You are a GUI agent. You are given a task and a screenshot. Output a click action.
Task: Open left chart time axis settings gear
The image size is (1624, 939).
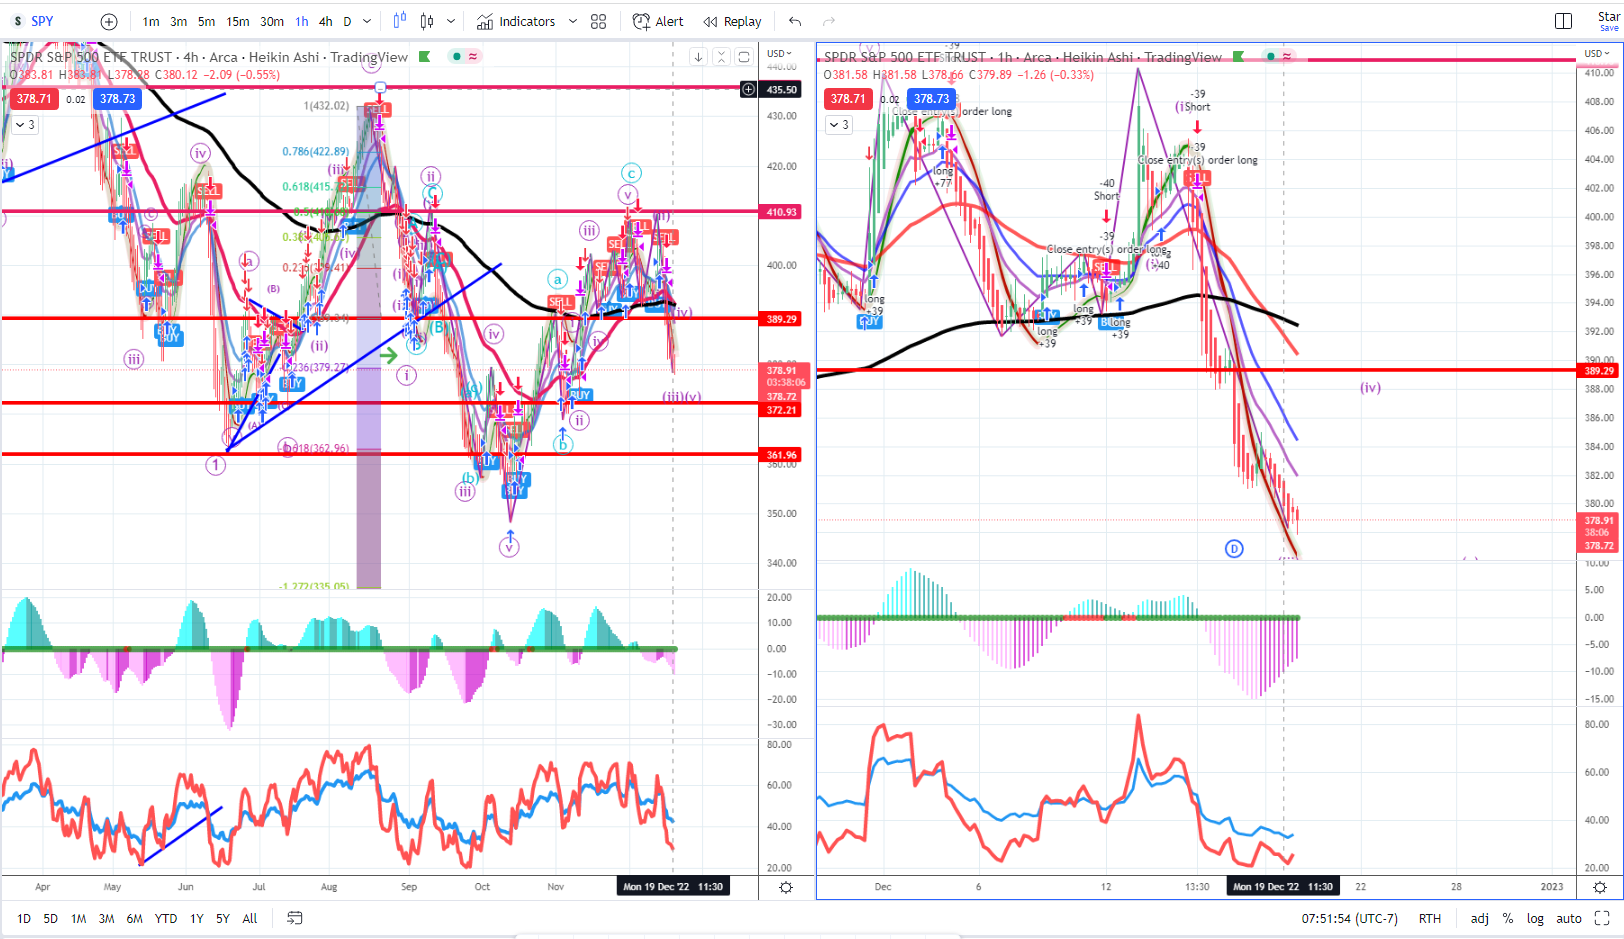[786, 887]
